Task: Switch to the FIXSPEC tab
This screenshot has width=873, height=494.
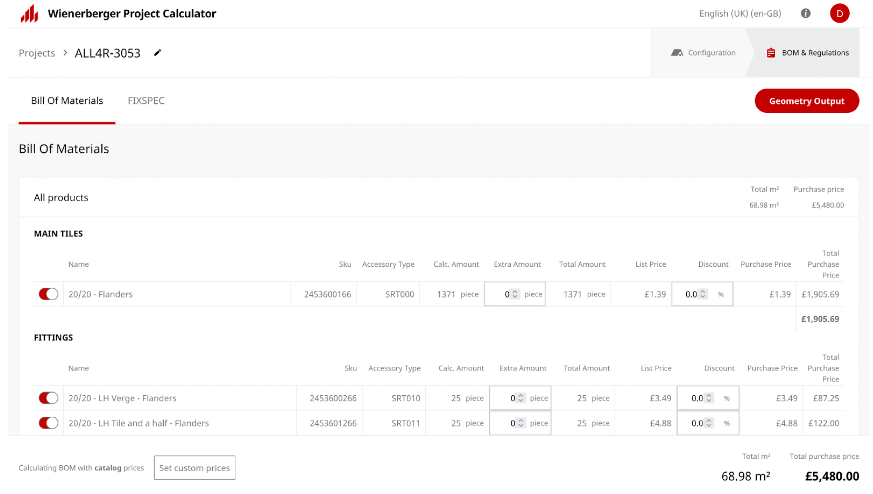Action: [146, 101]
